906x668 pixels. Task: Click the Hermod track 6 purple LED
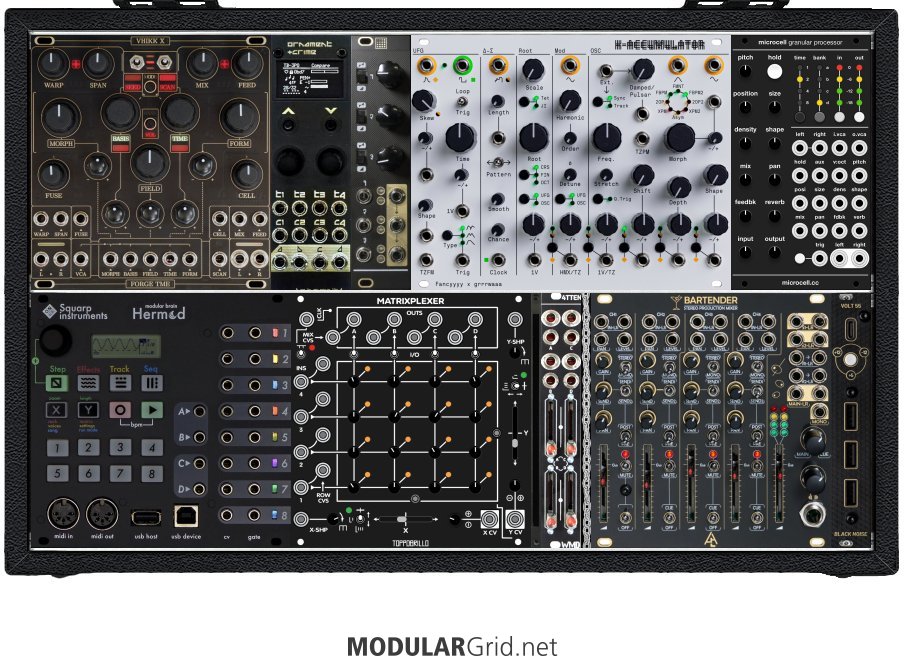(276, 463)
